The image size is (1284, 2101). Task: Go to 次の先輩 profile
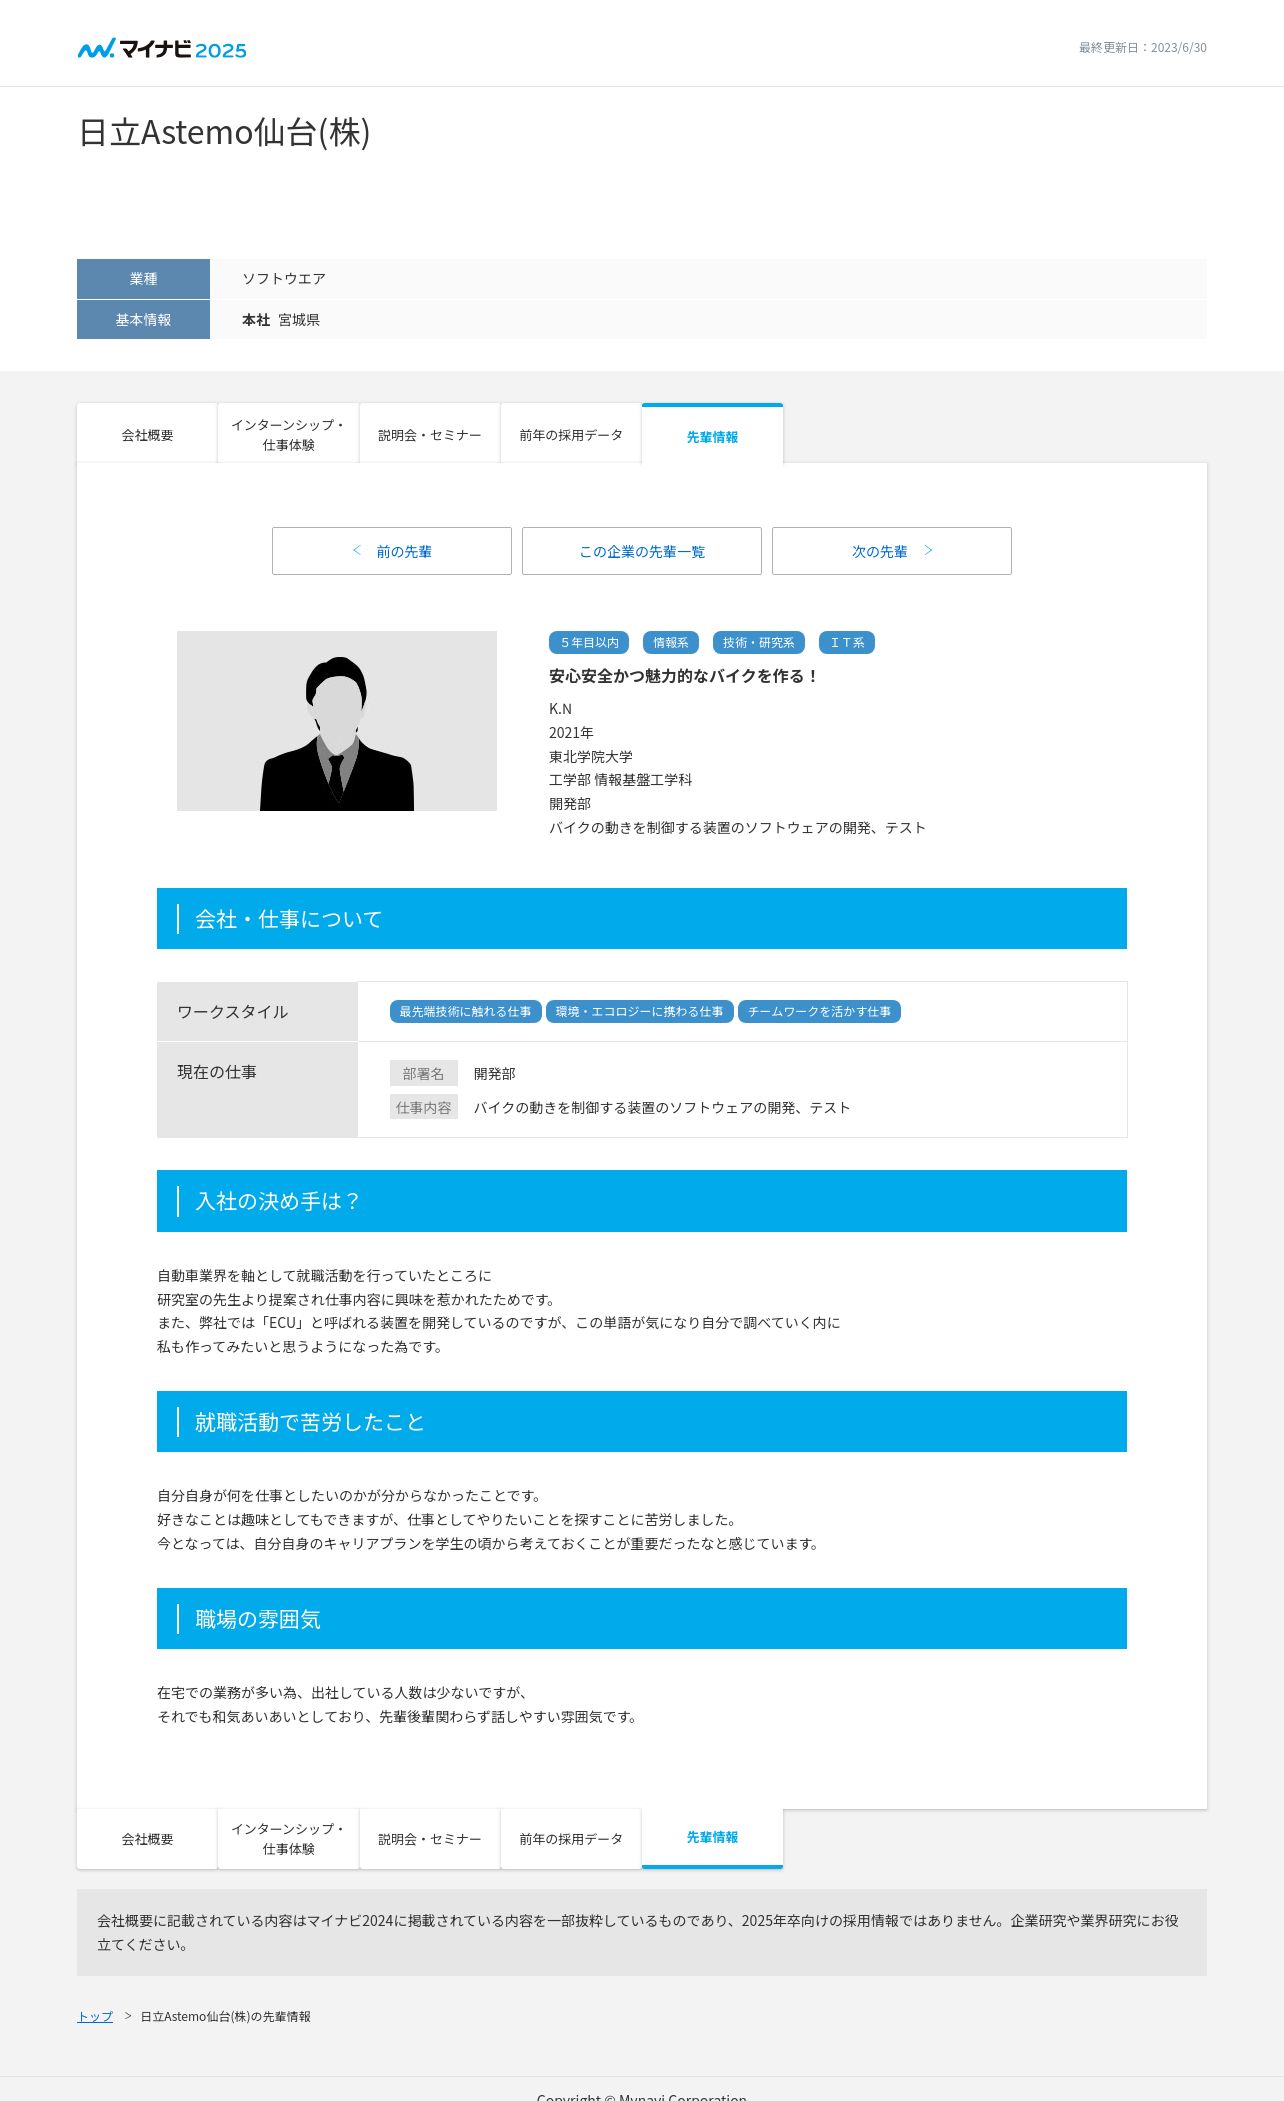coord(892,551)
